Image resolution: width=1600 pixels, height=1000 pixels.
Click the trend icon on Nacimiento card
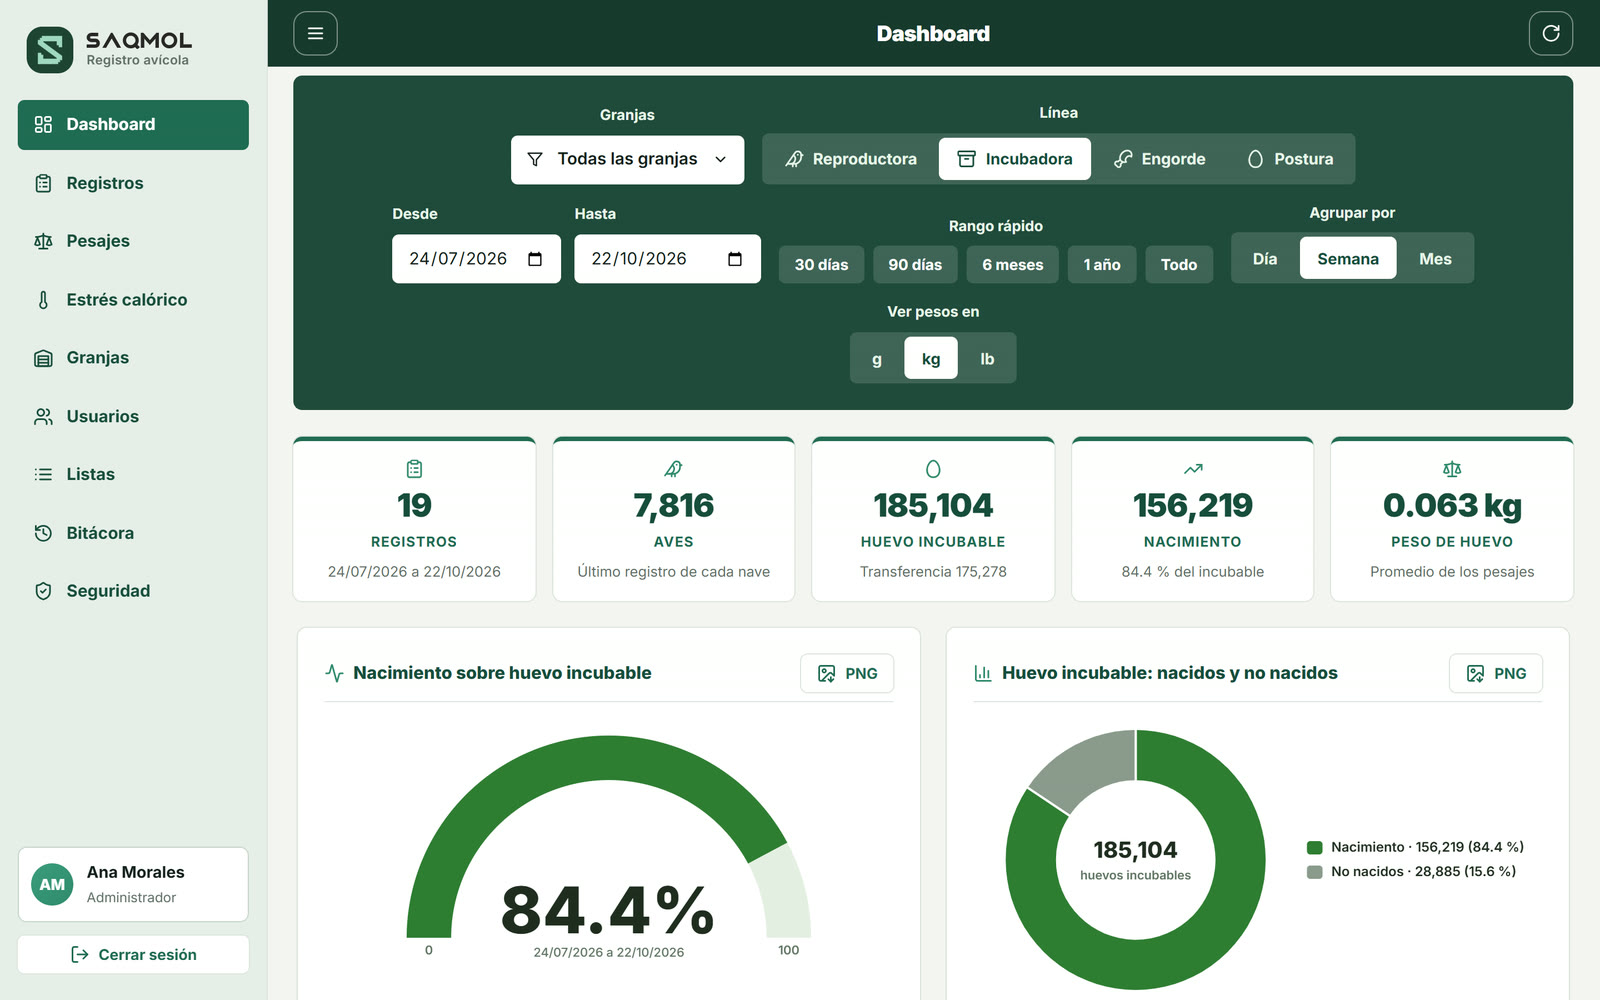(x=1193, y=469)
